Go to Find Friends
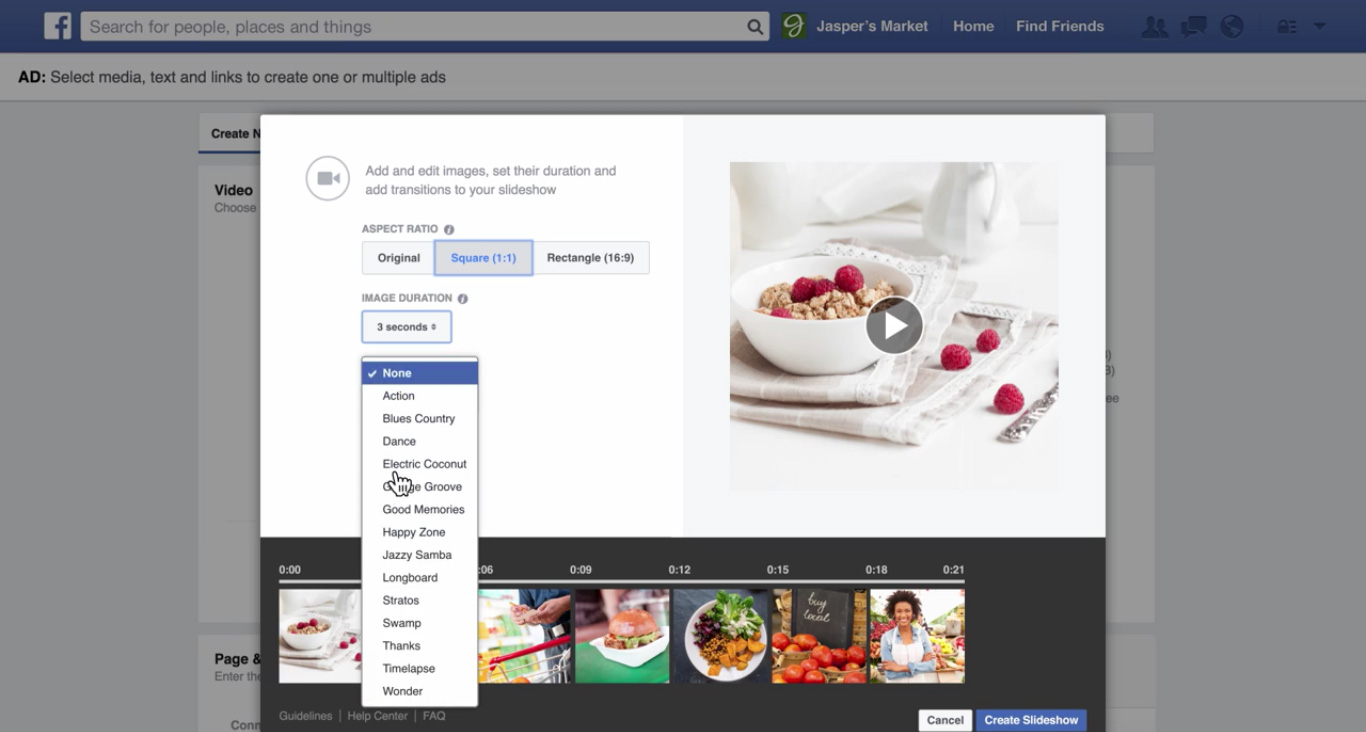This screenshot has height=732, width=1366. pyautogui.click(x=1060, y=26)
